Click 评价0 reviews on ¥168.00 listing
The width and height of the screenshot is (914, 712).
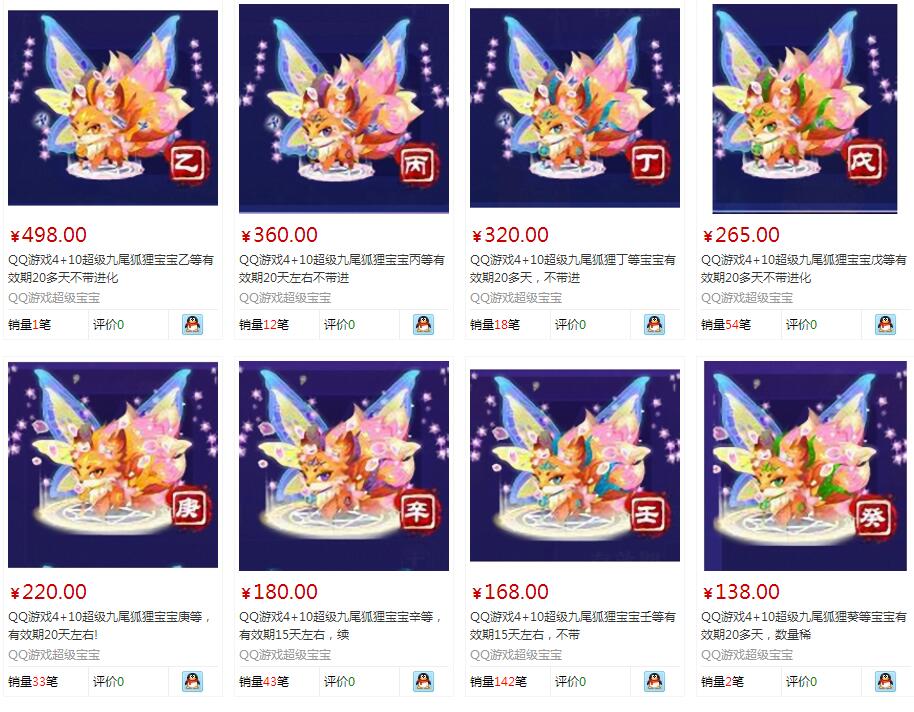point(570,681)
